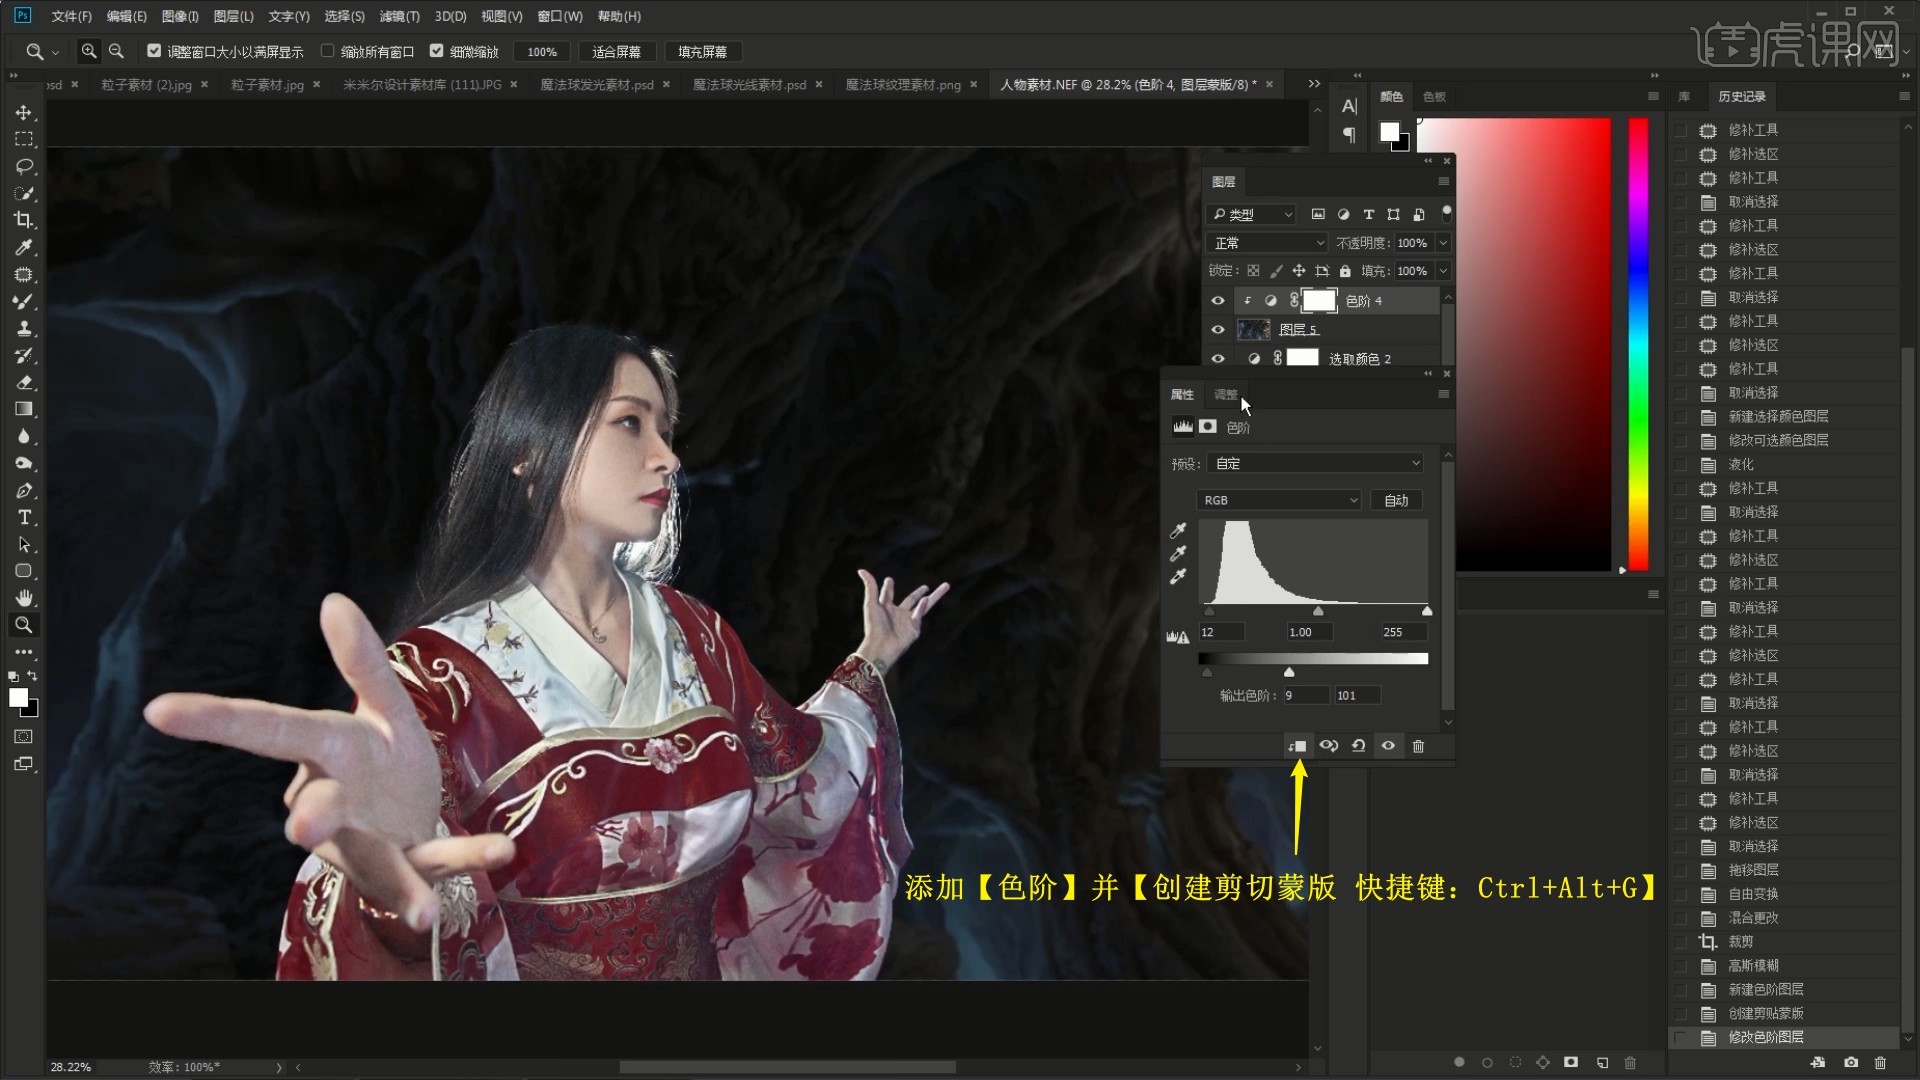Hide the 色阶 4 layer
Image resolution: width=1920 pixels, height=1080 pixels.
click(1217, 301)
